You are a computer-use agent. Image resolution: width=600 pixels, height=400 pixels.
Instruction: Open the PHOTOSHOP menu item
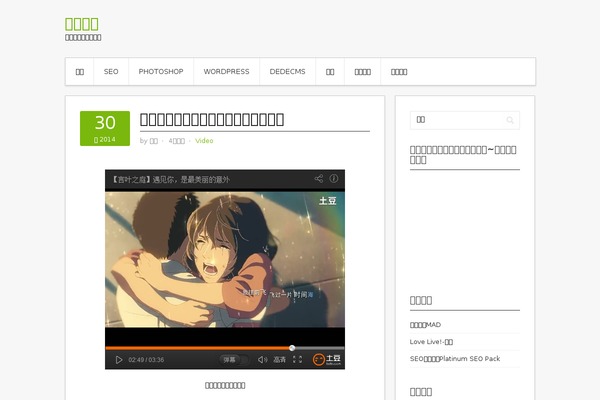[x=161, y=72]
